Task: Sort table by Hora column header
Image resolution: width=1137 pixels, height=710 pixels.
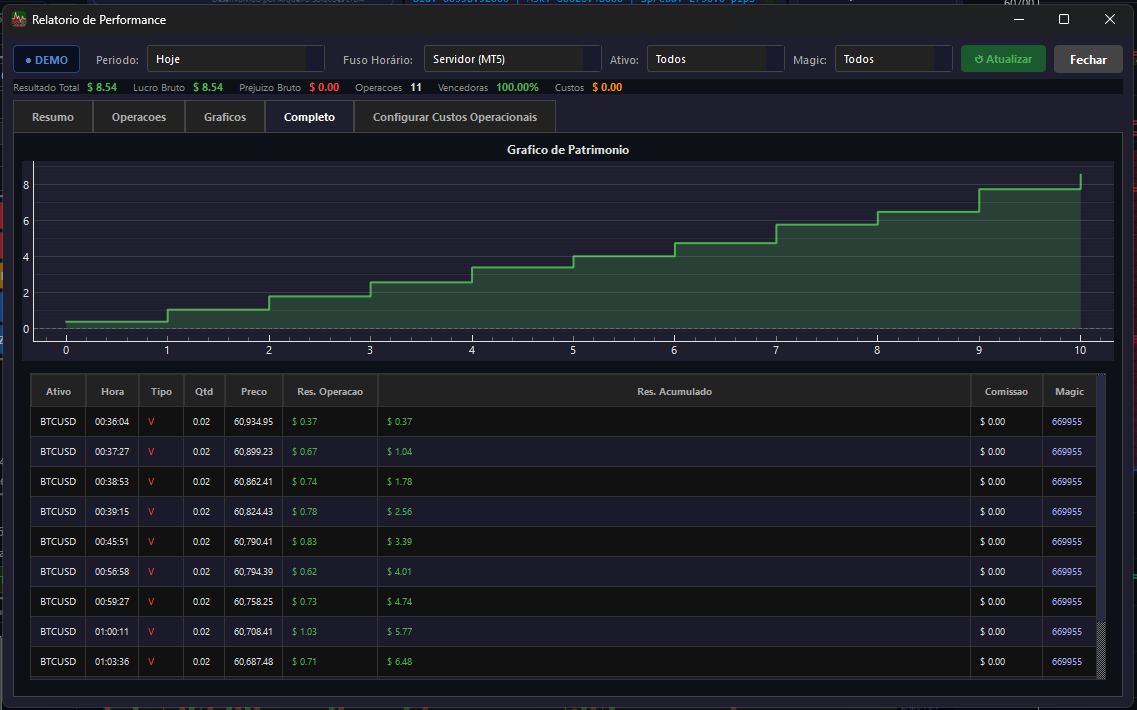Action: point(112,391)
